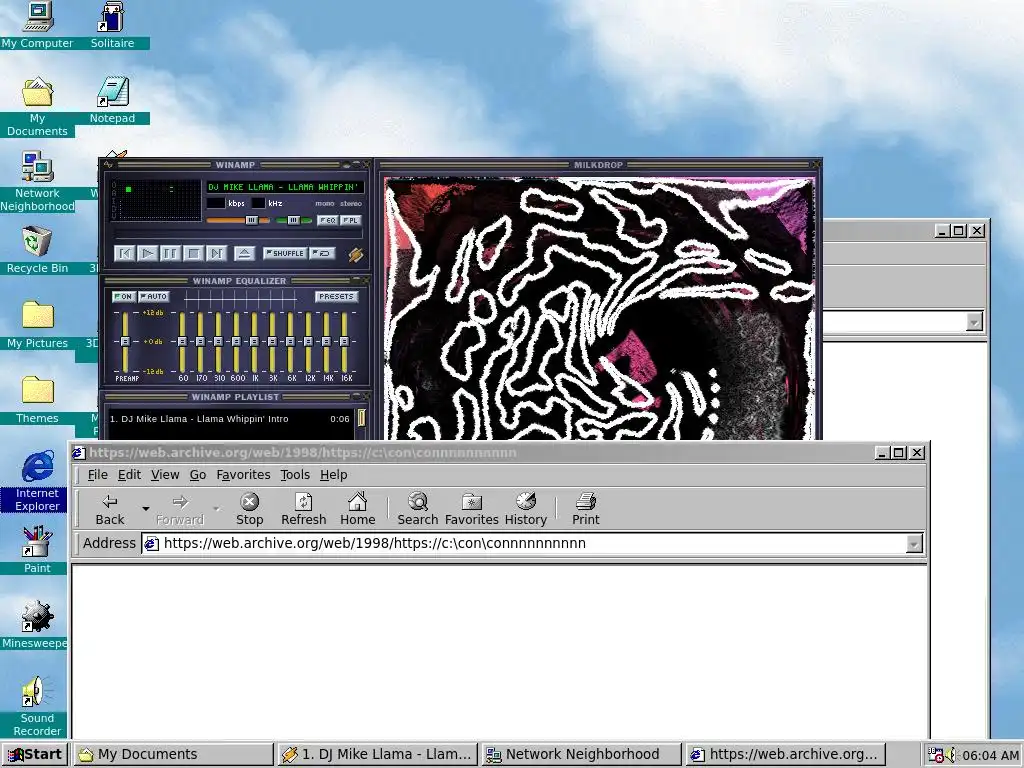
Task: Print the page via toolbar
Action: click(x=586, y=509)
